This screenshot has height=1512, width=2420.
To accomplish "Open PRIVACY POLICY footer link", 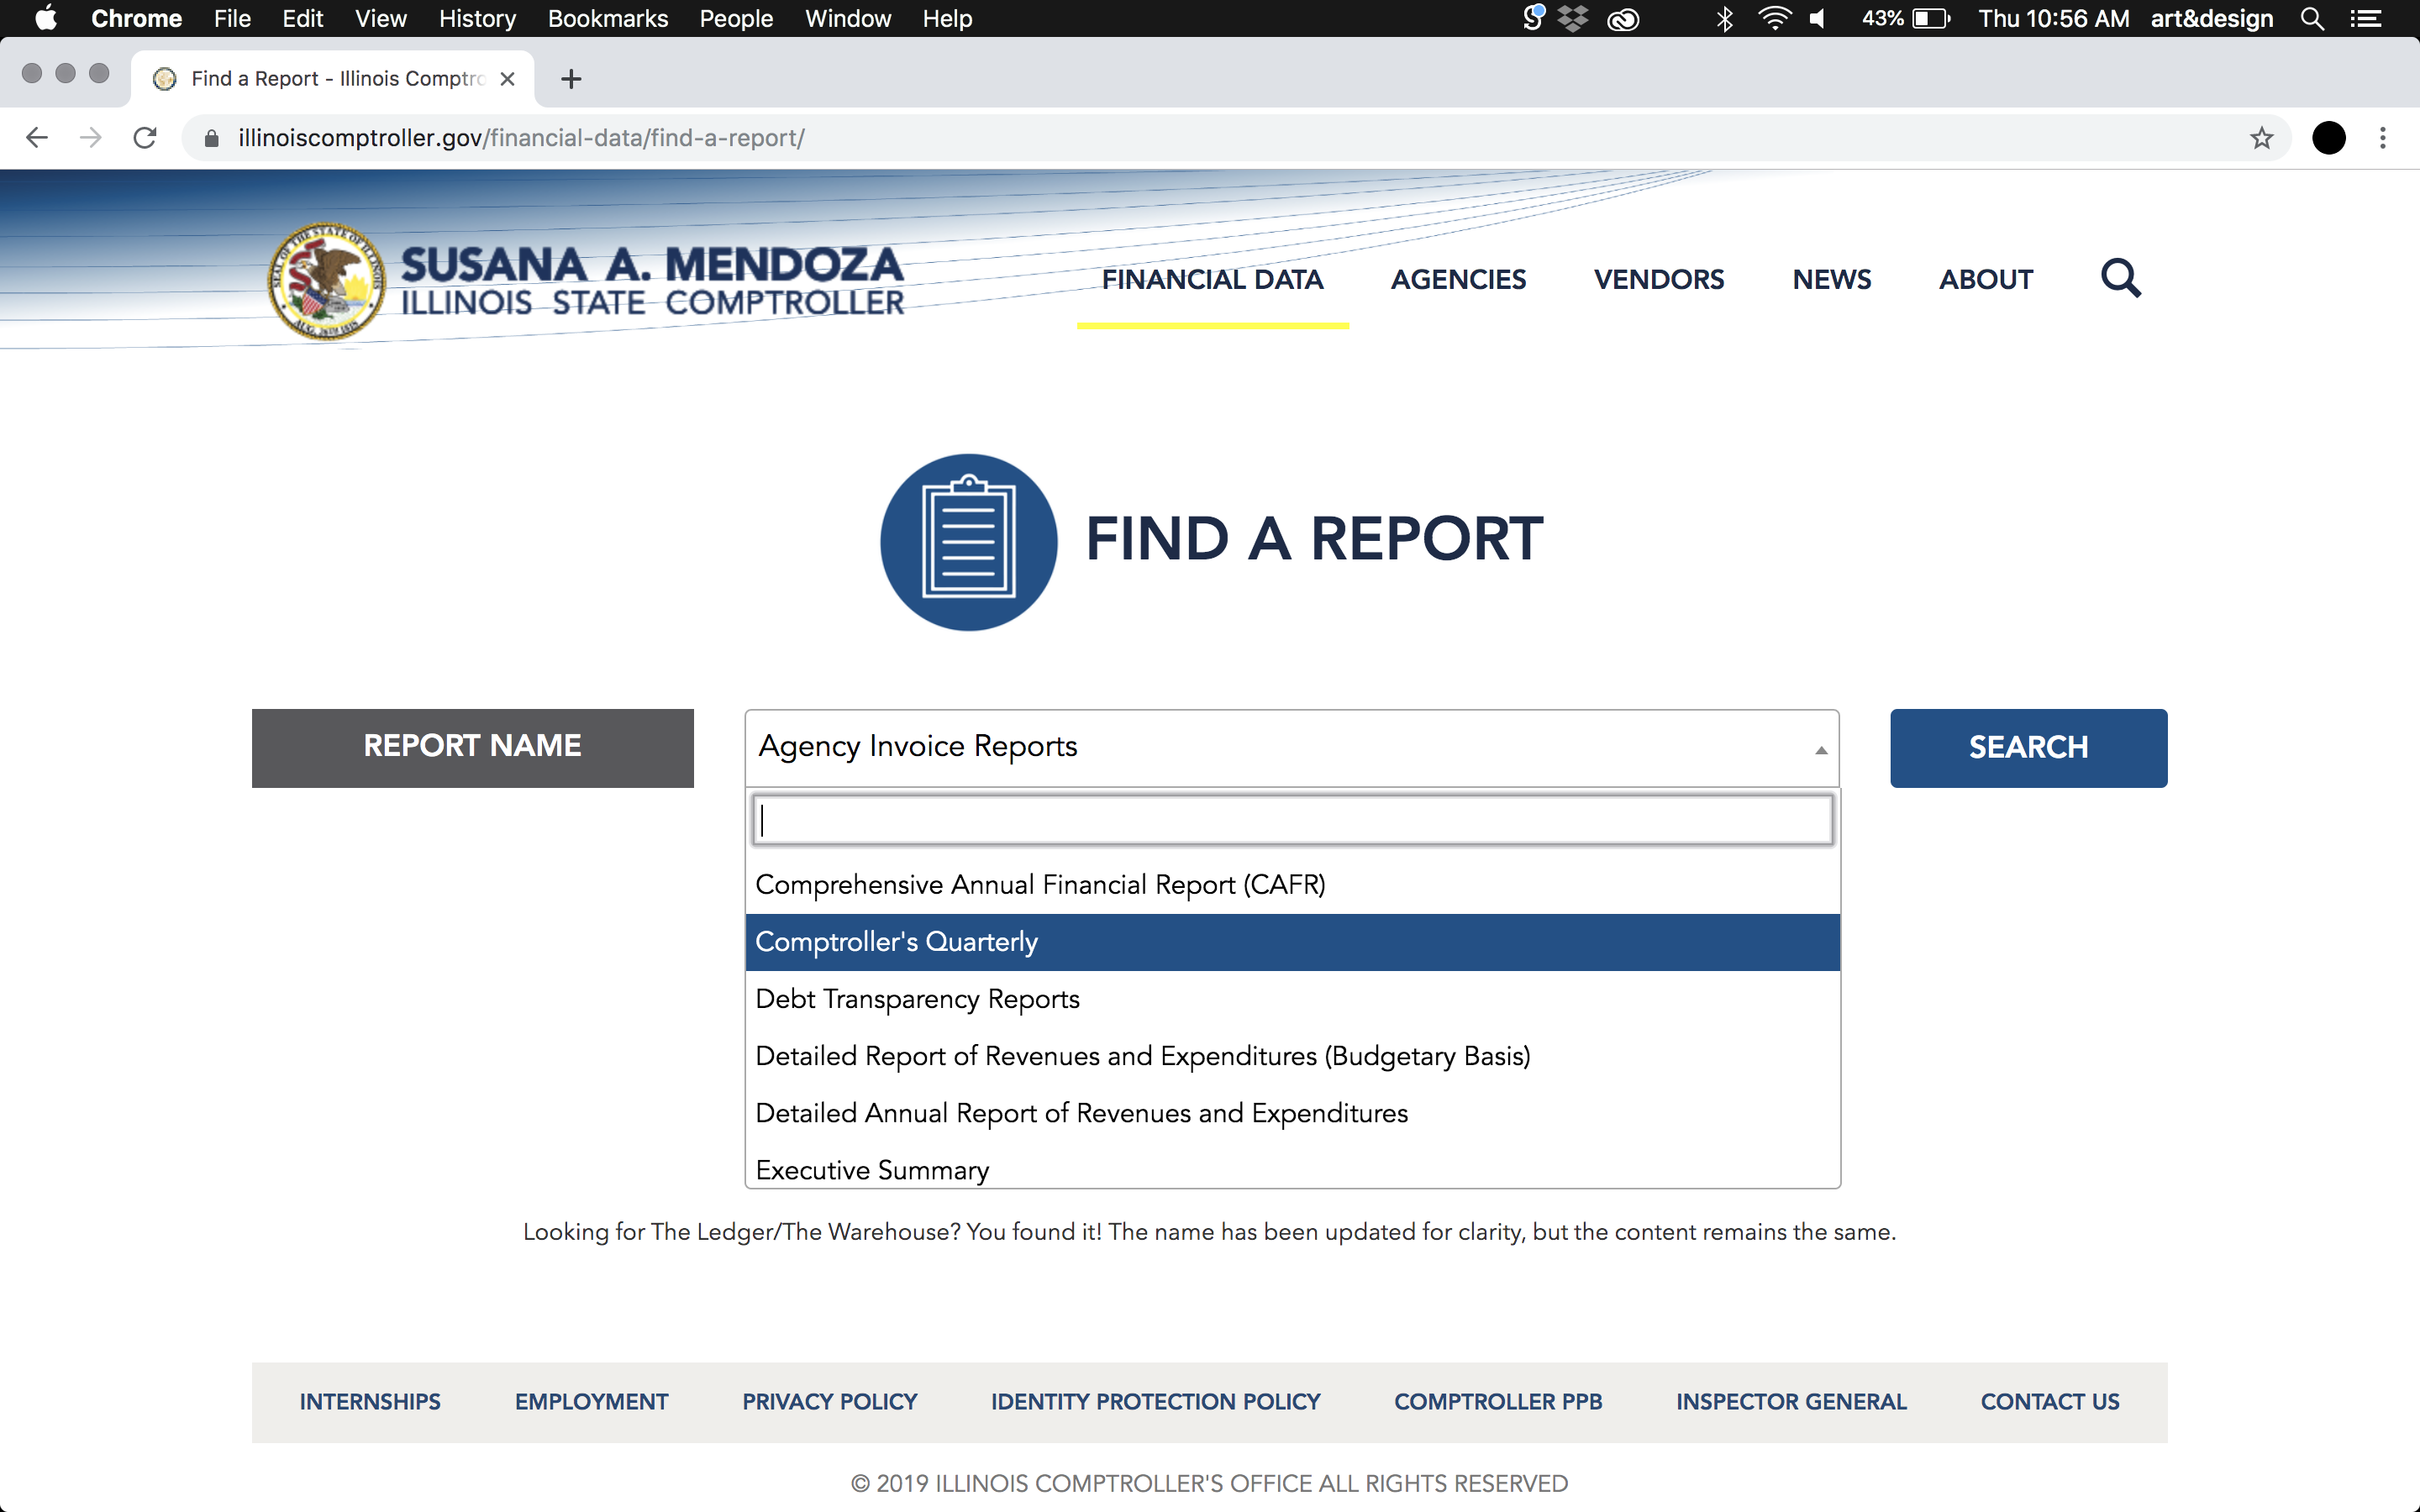I will coord(829,1401).
